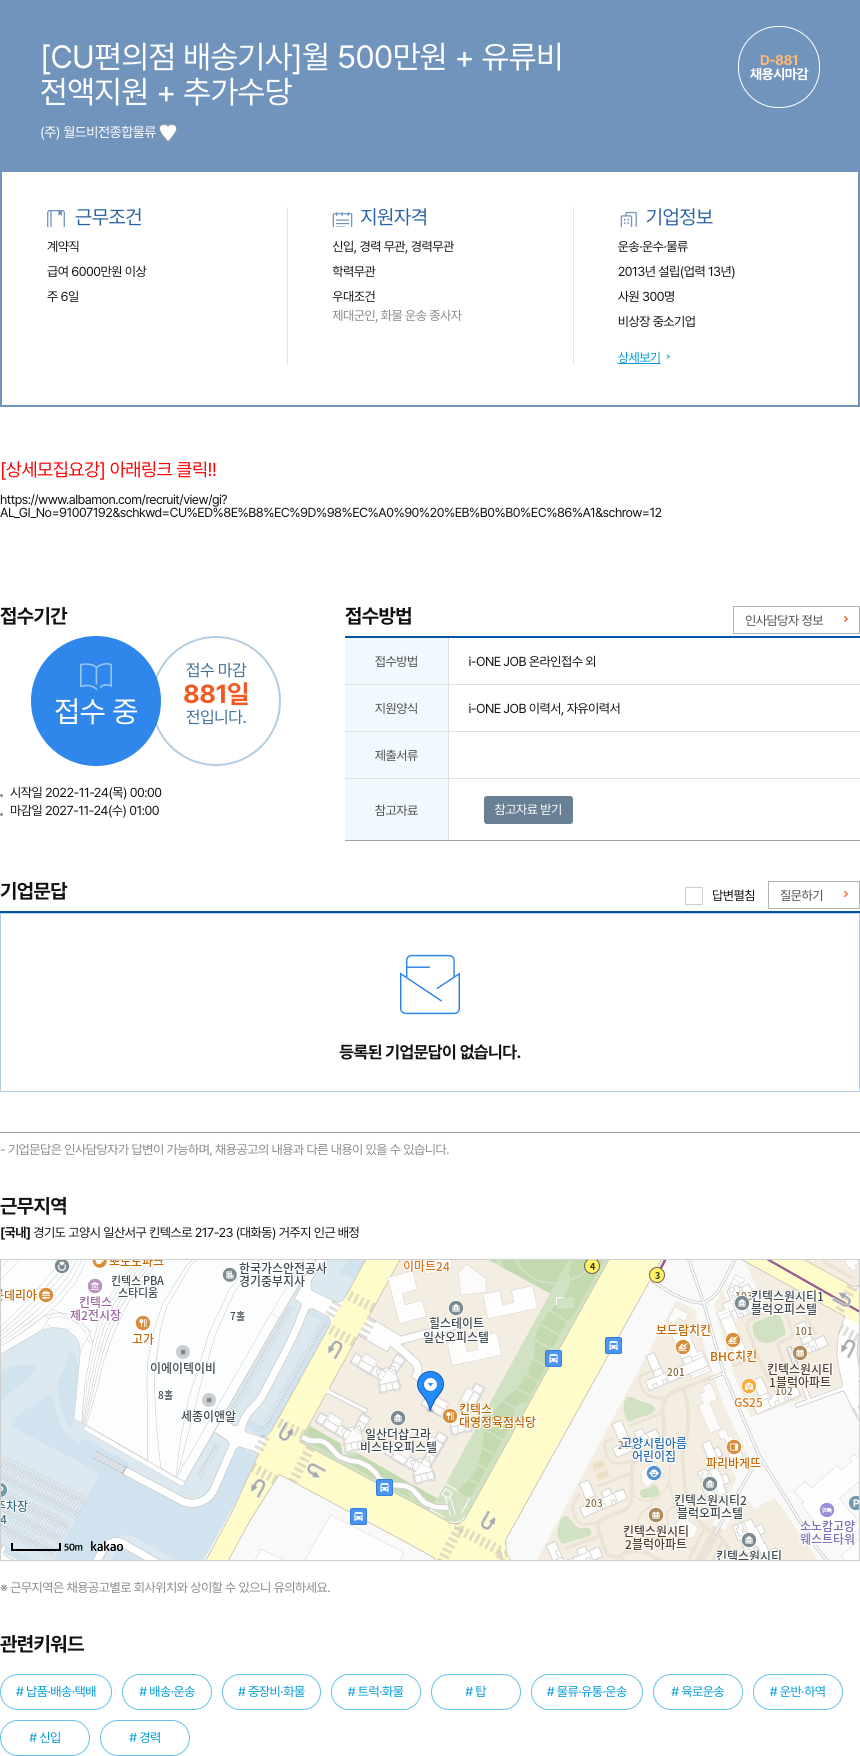
Task: Select the #육로운송 keyword tag
Action: [698, 1691]
